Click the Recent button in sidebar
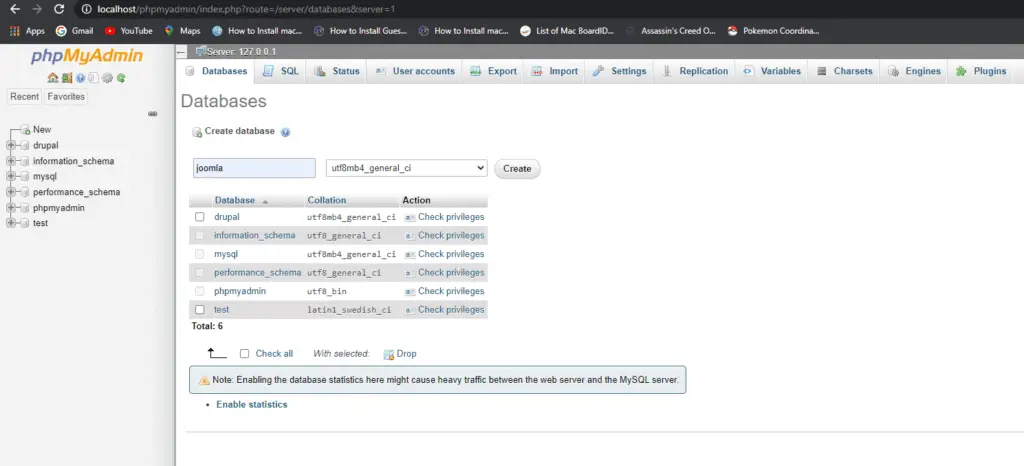 [x=25, y=97]
